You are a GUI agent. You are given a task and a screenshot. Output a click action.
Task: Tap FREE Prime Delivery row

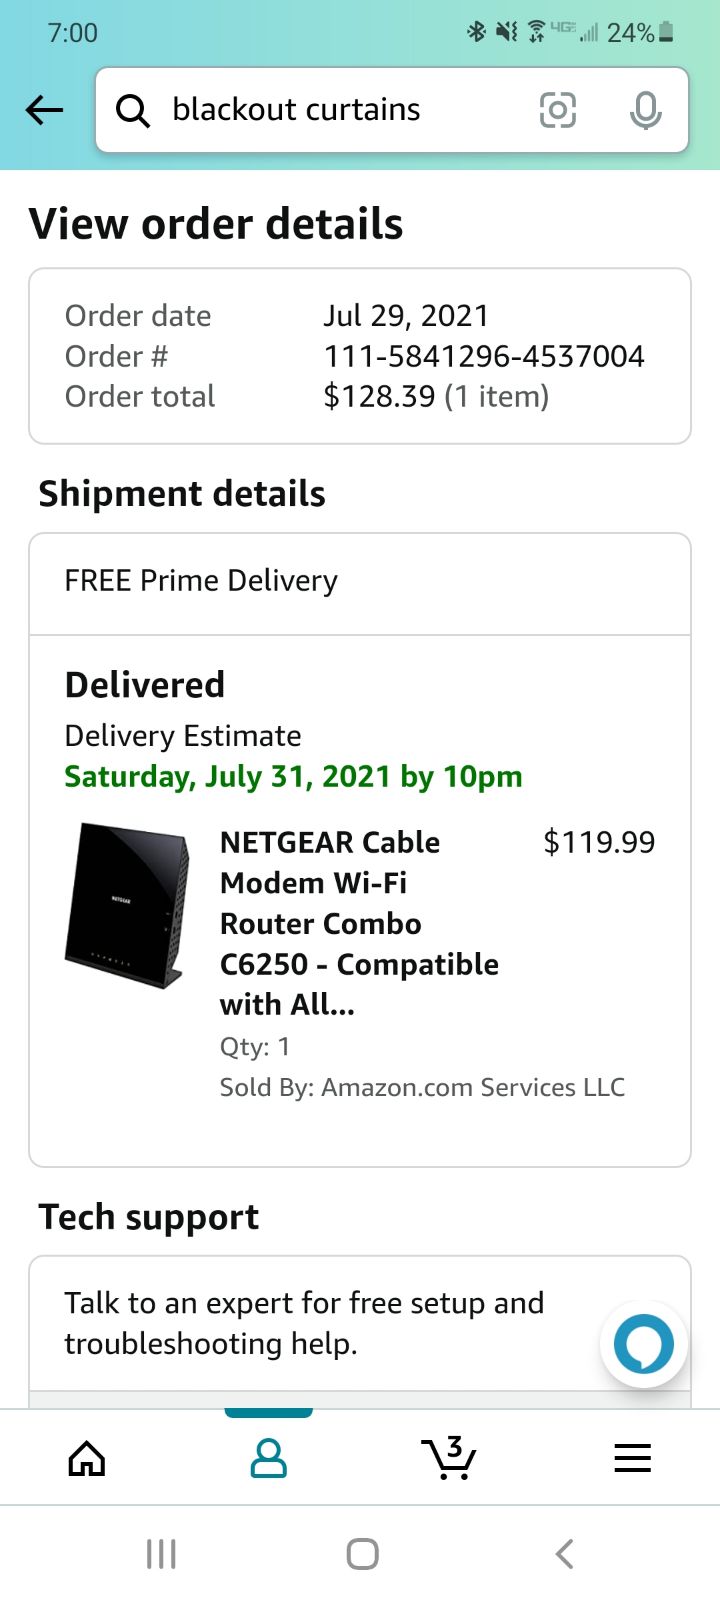[360, 583]
